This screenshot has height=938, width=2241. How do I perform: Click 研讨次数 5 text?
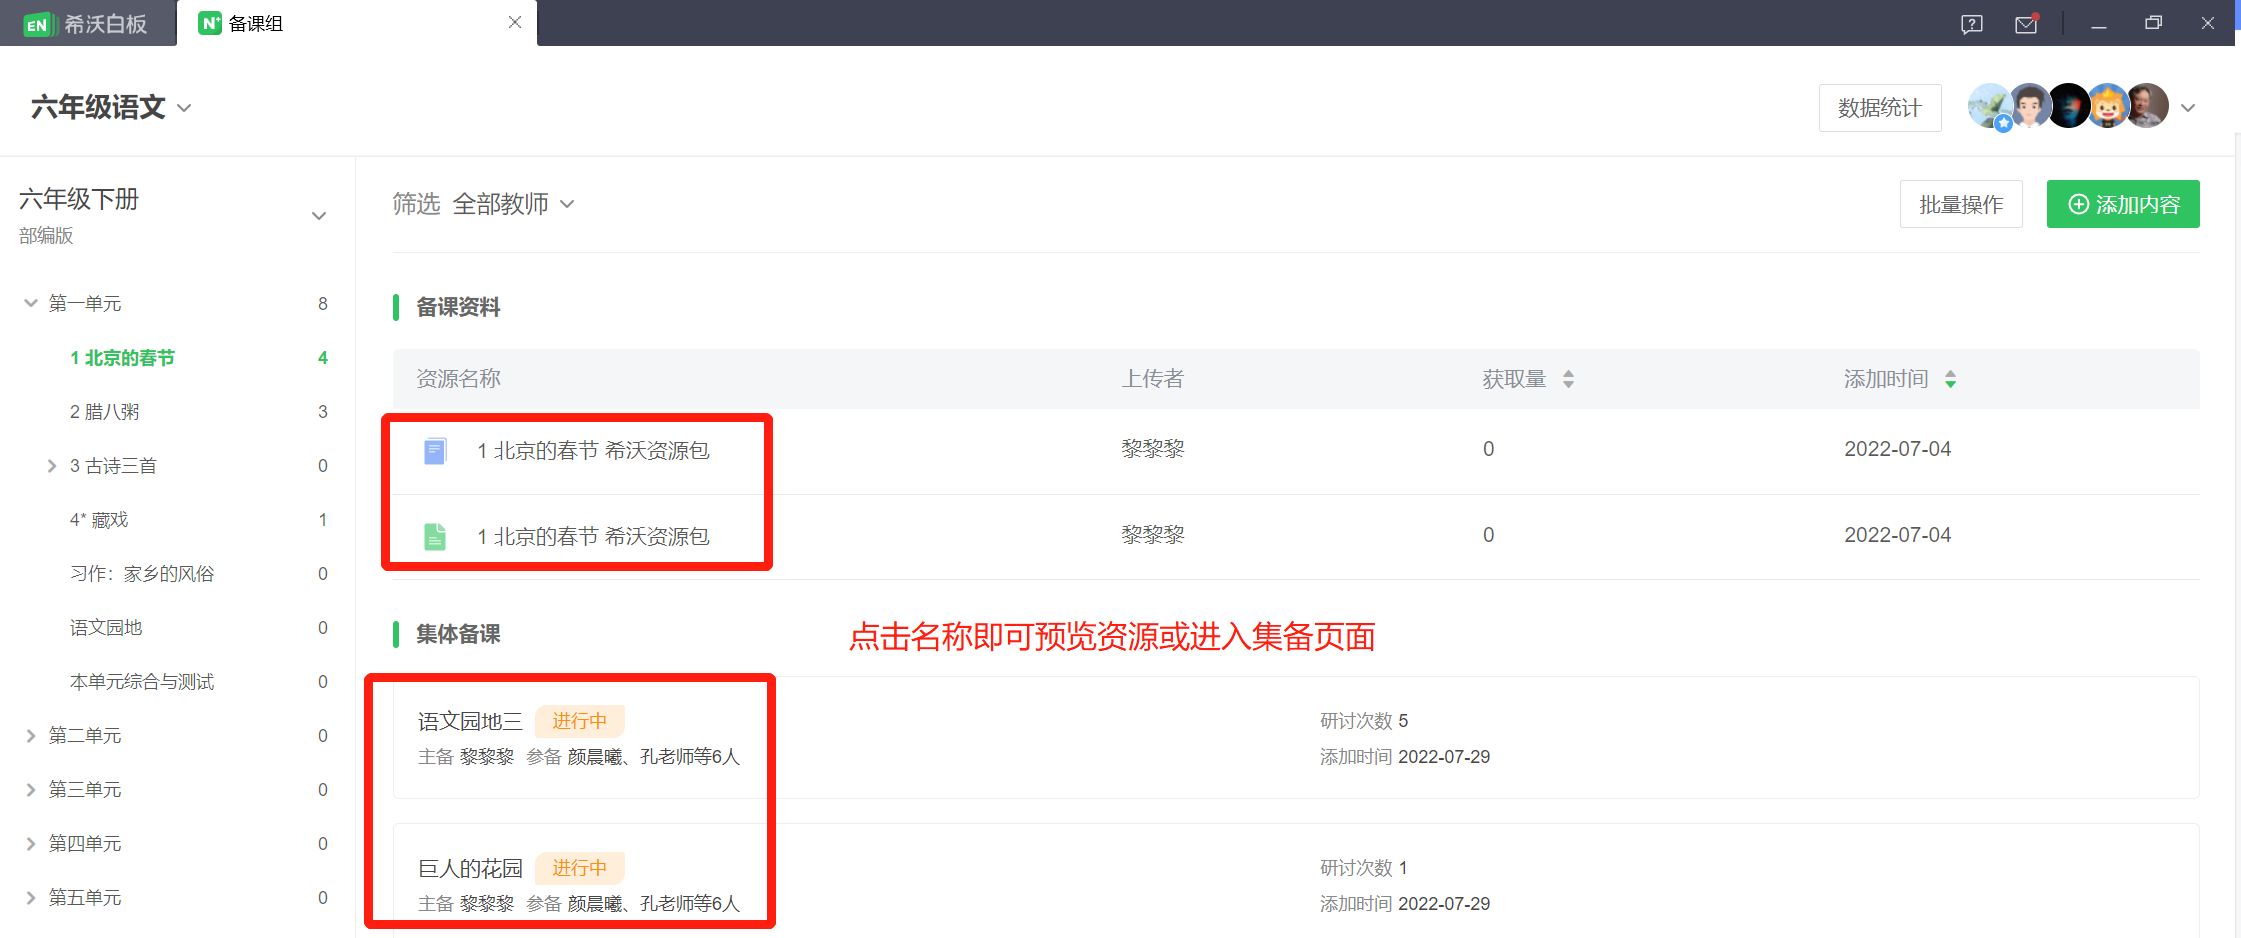tap(1364, 721)
